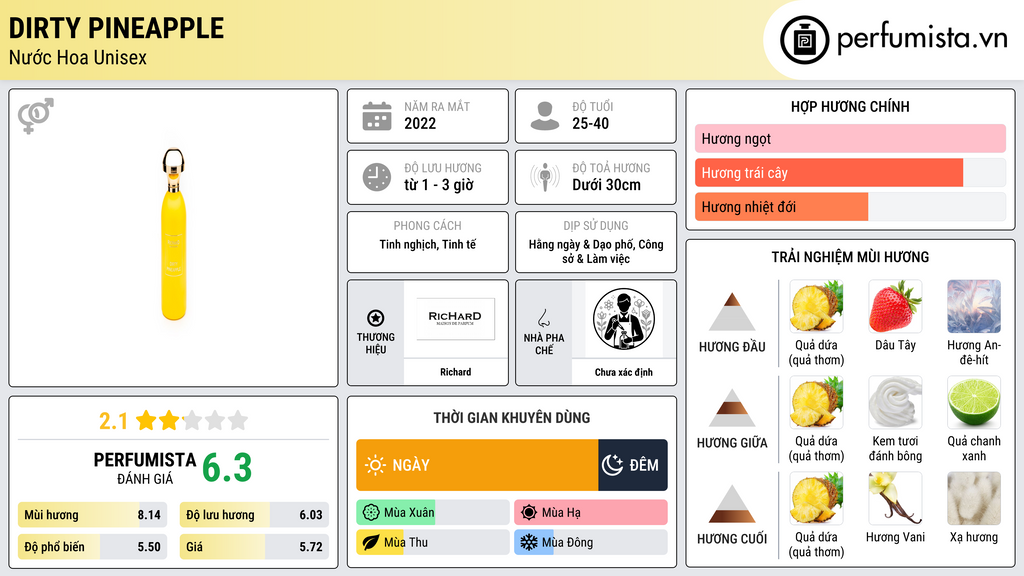The image size is (1024, 576).
Task: Select the Xạ hương musk note
Action: [x=974, y=498]
